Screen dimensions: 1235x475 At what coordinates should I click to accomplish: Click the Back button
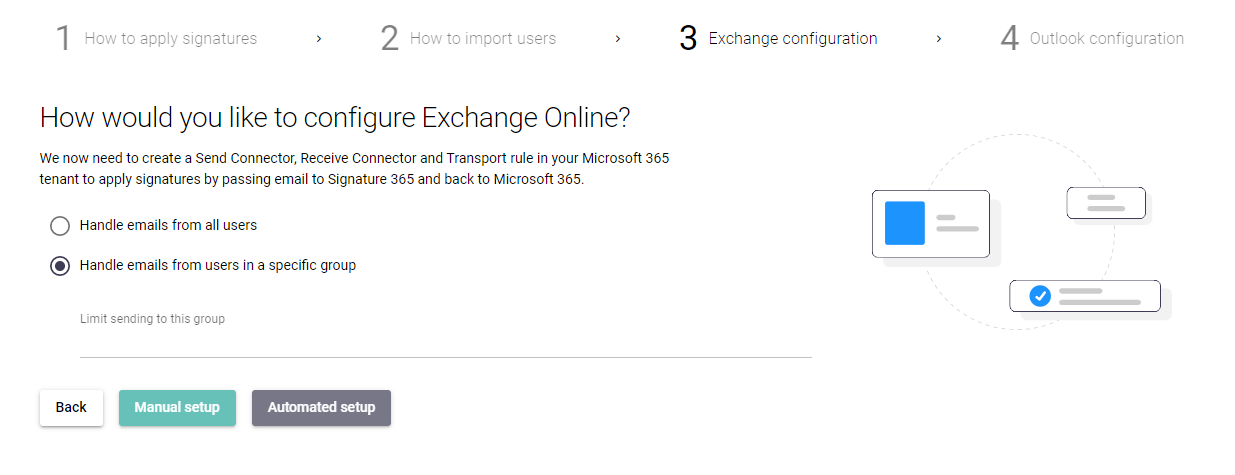point(71,408)
